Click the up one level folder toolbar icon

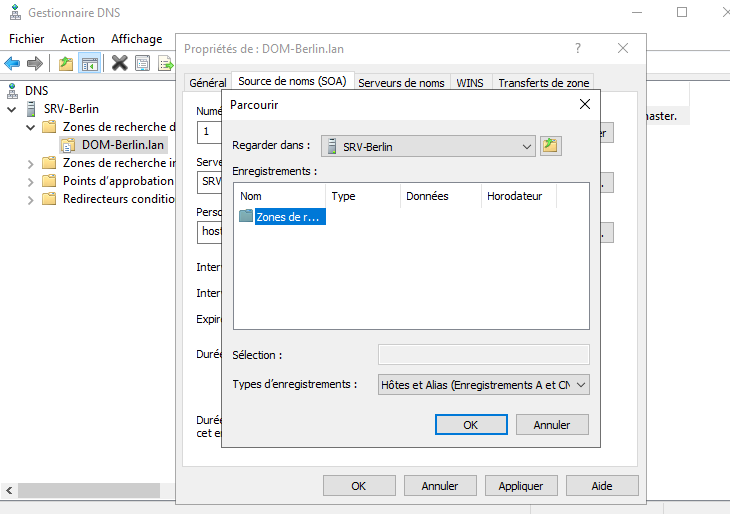point(66,63)
